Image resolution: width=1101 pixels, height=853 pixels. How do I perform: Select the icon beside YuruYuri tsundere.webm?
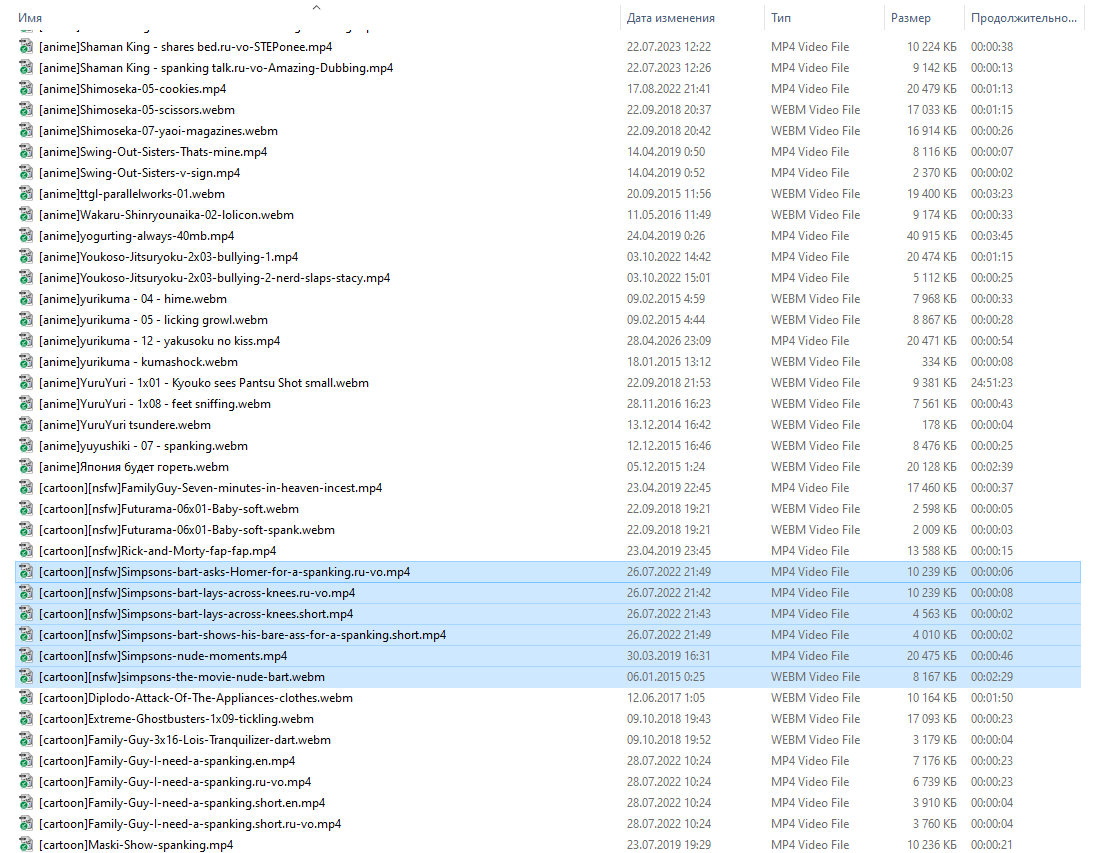click(26, 425)
